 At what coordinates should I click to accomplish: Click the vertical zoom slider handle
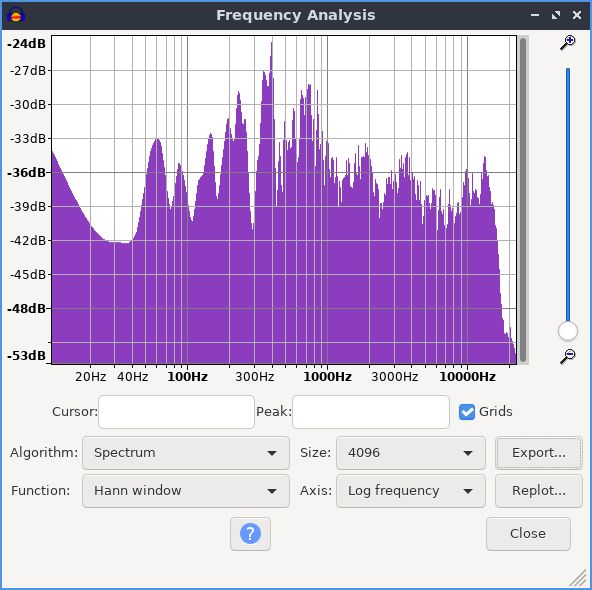coord(567,331)
